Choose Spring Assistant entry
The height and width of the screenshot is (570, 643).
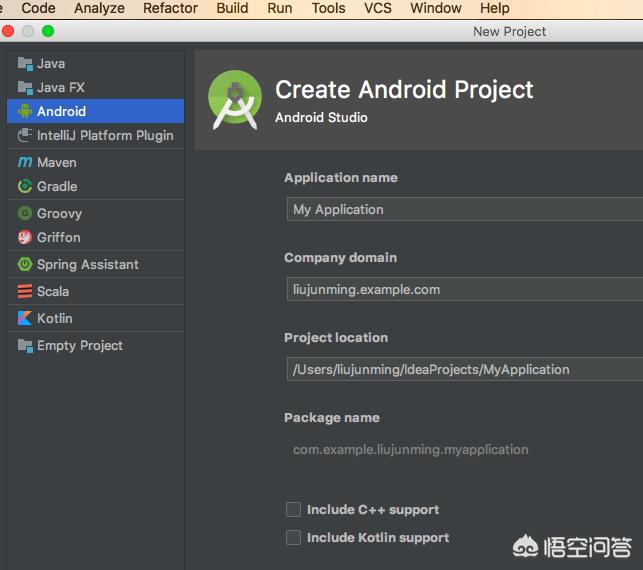96,264
